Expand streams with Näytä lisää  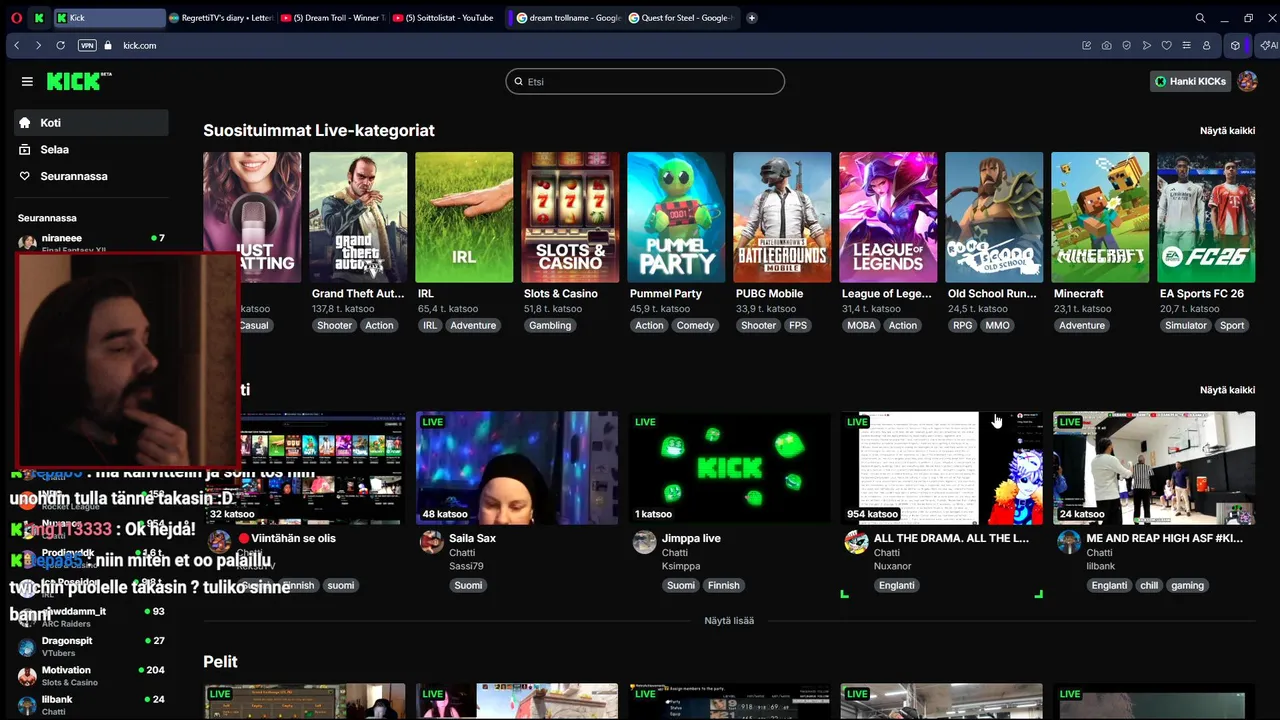[729, 621]
